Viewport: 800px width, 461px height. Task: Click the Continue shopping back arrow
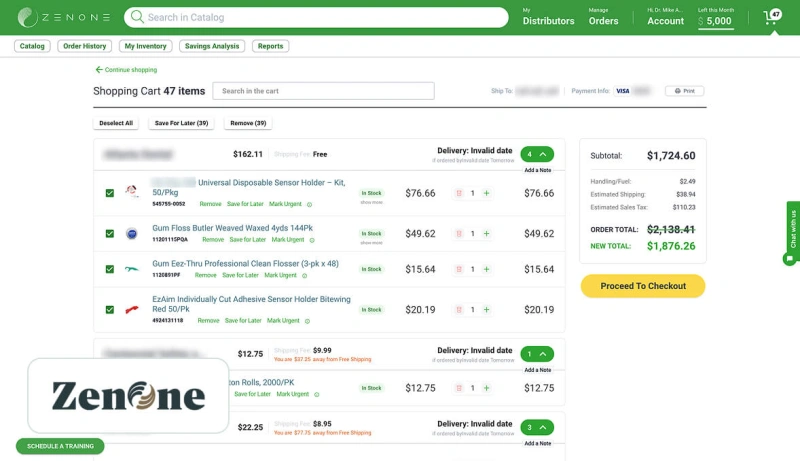pos(99,70)
